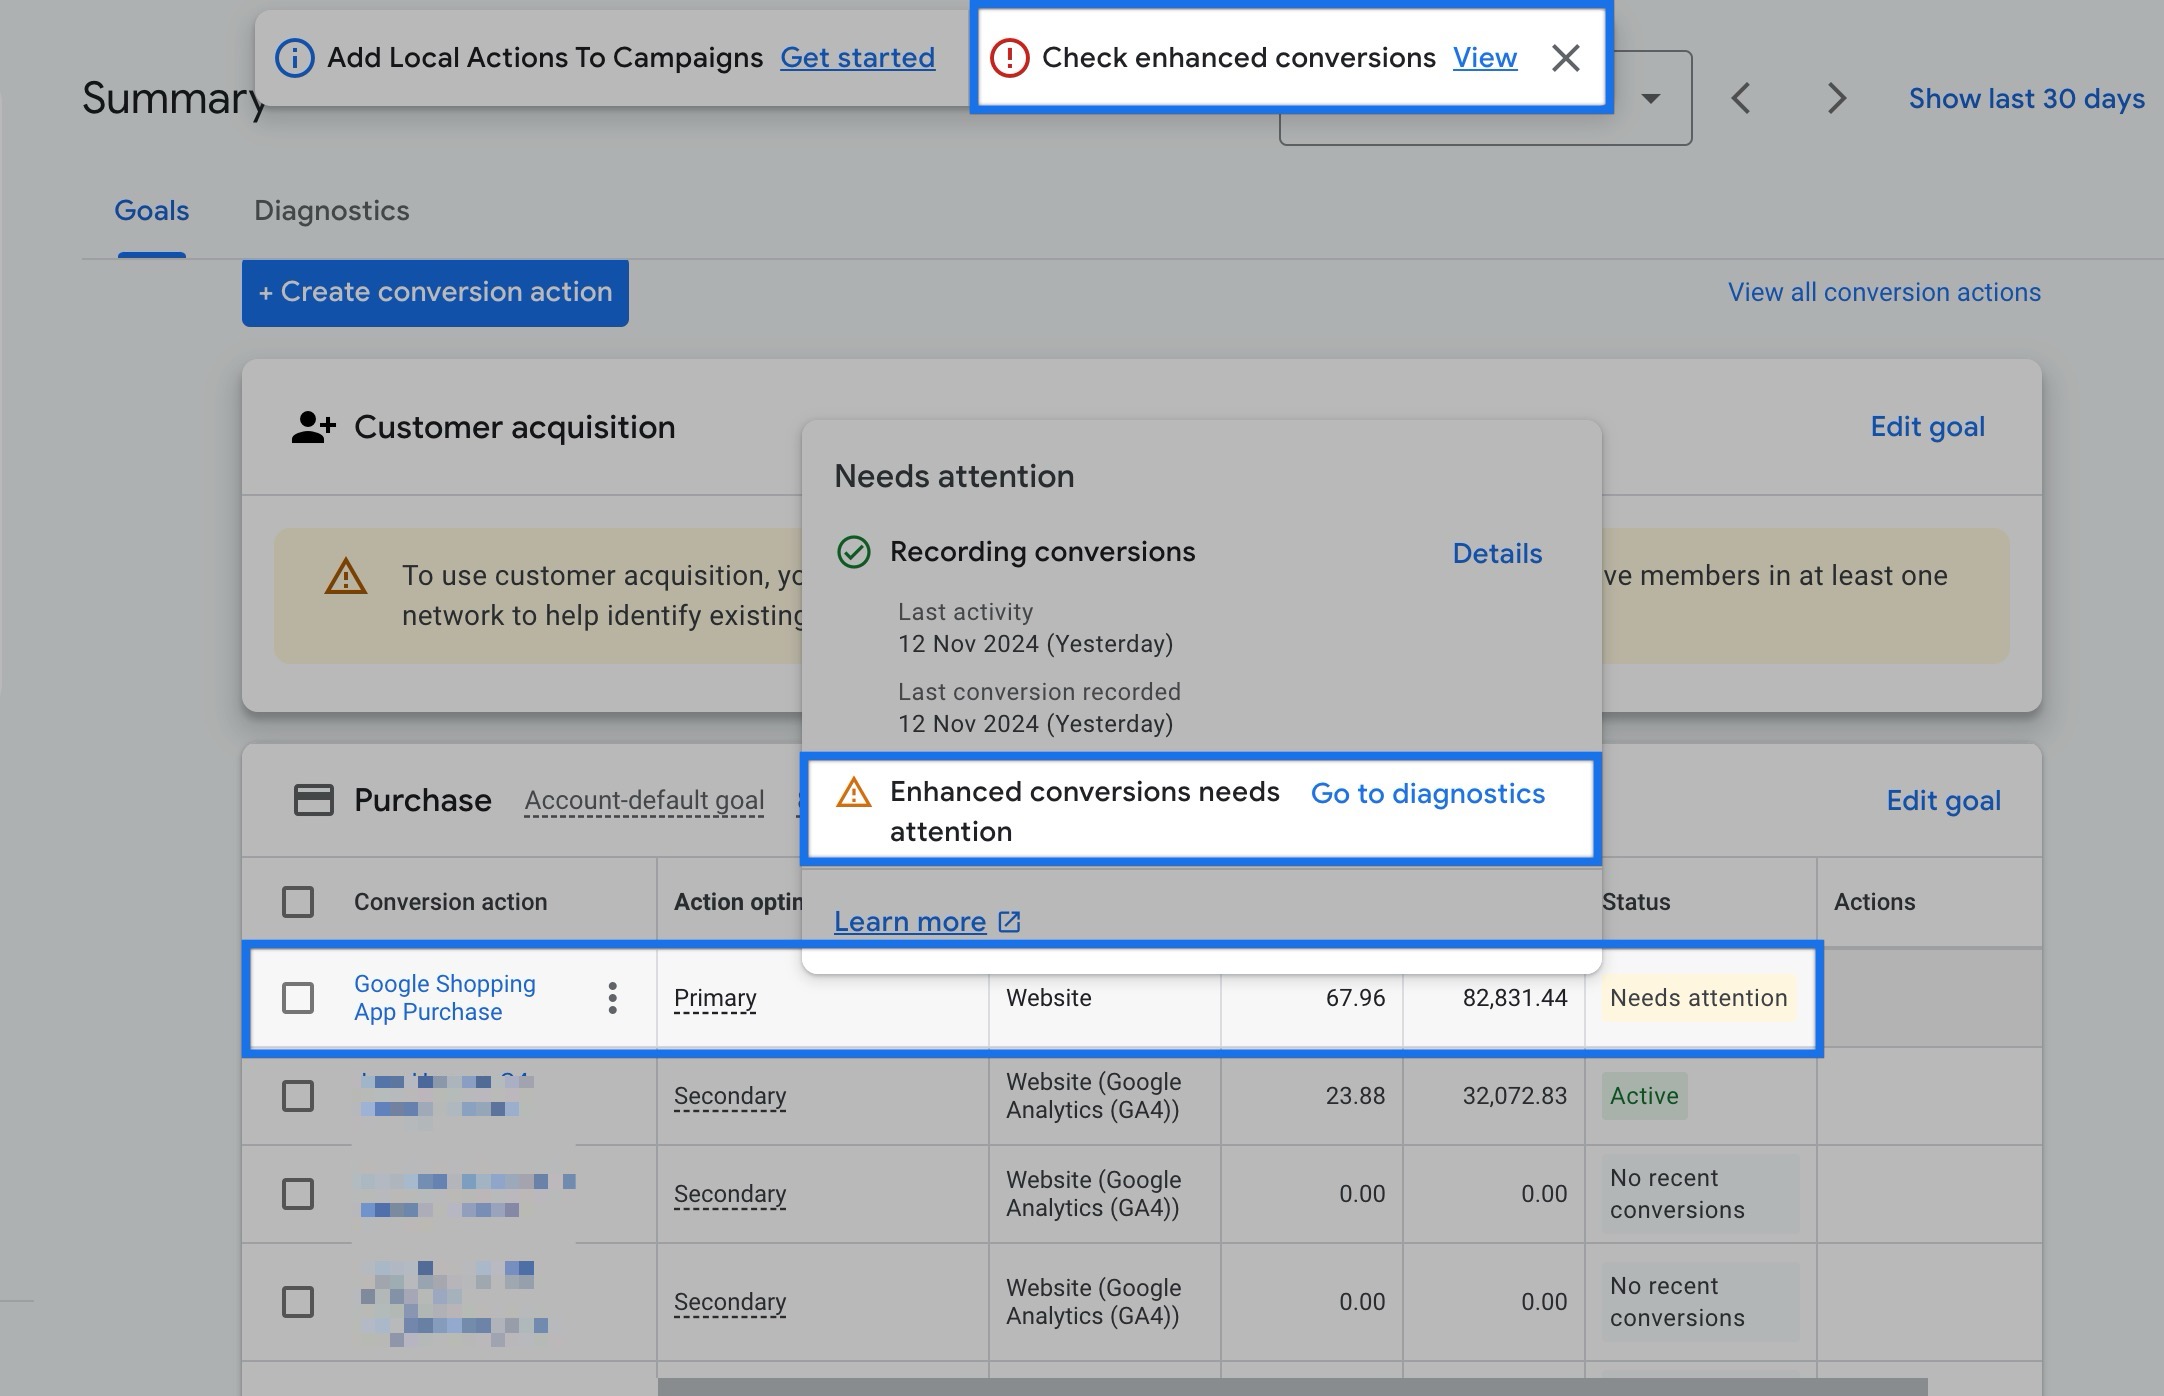
Task: Open the Learn more link in popup
Action: 910,921
